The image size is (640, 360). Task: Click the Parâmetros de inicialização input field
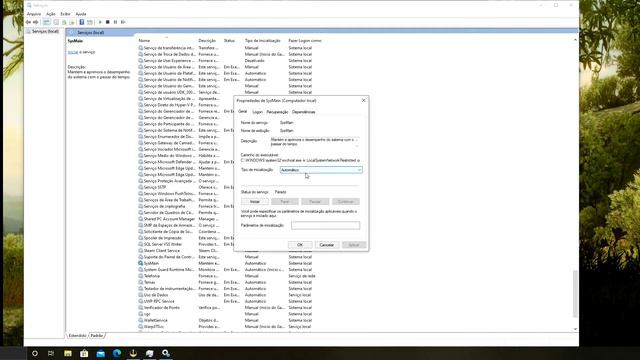click(x=325, y=225)
